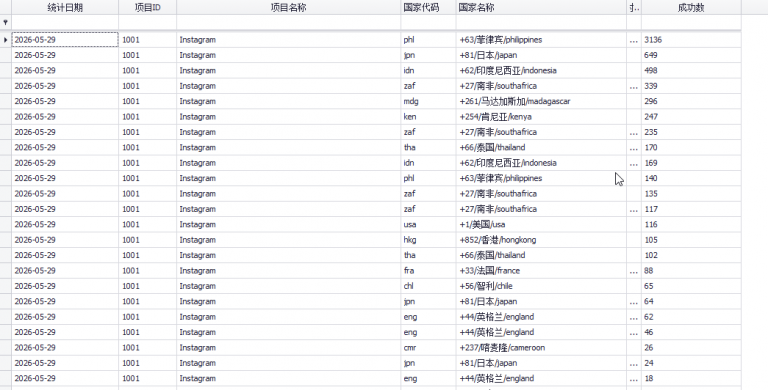Click the +44/英格兰/england cell in the 62 row
This screenshot has width=768, height=390.
pyautogui.click(x=541, y=317)
